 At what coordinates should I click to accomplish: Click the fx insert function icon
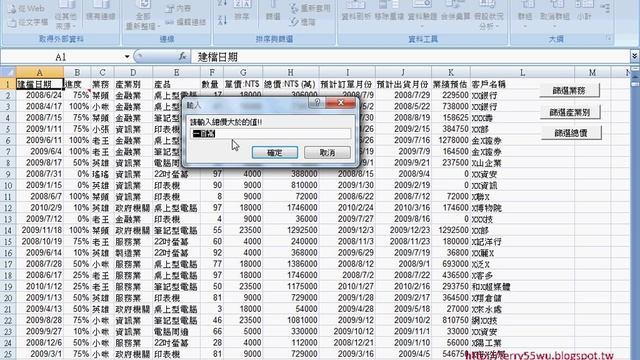tap(182, 57)
